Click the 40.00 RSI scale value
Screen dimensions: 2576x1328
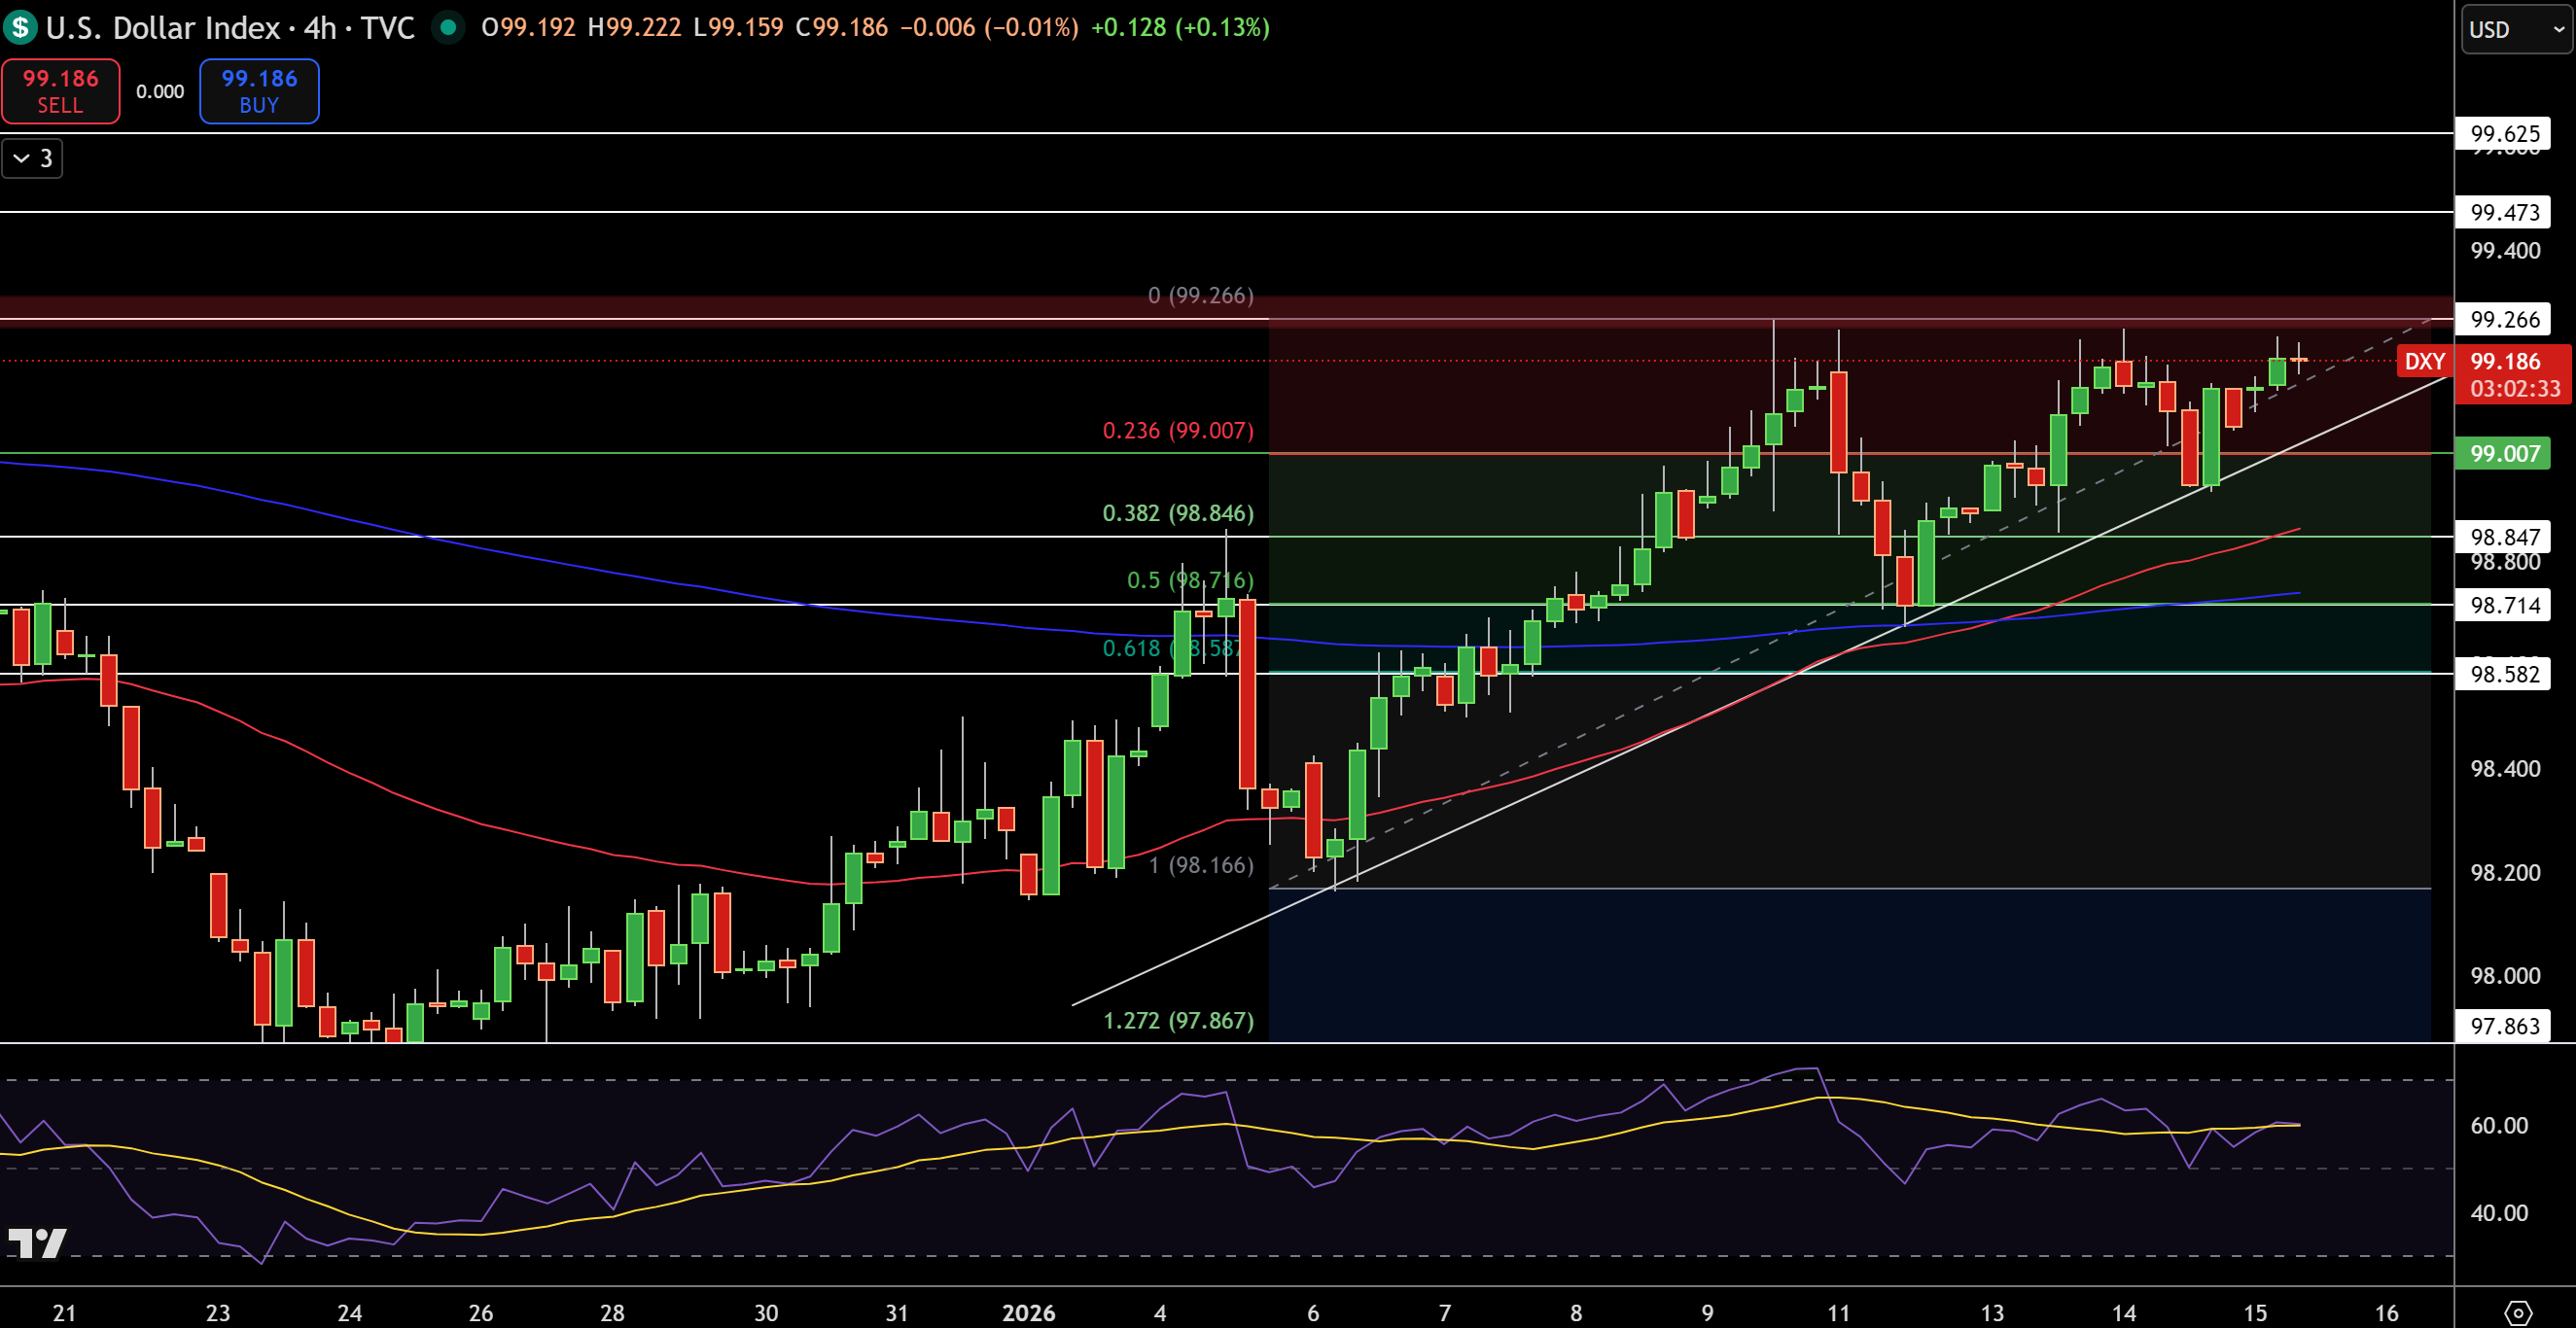pyautogui.click(x=2499, y=1213)
